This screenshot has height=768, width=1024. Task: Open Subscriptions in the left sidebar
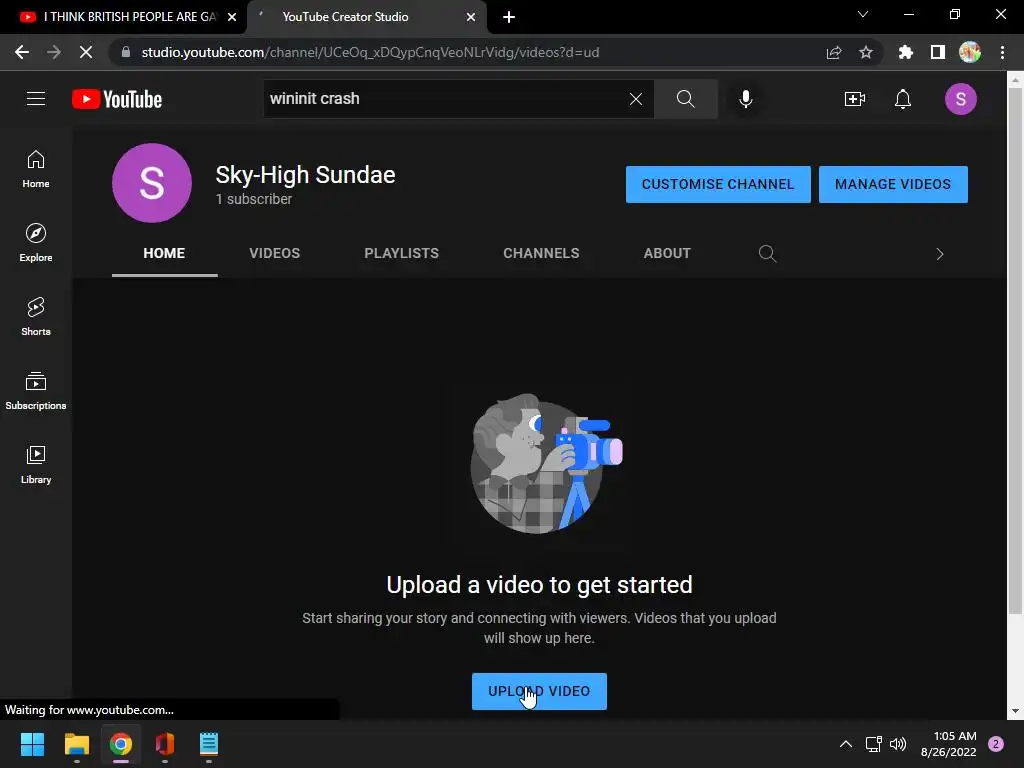coord(36,391)
